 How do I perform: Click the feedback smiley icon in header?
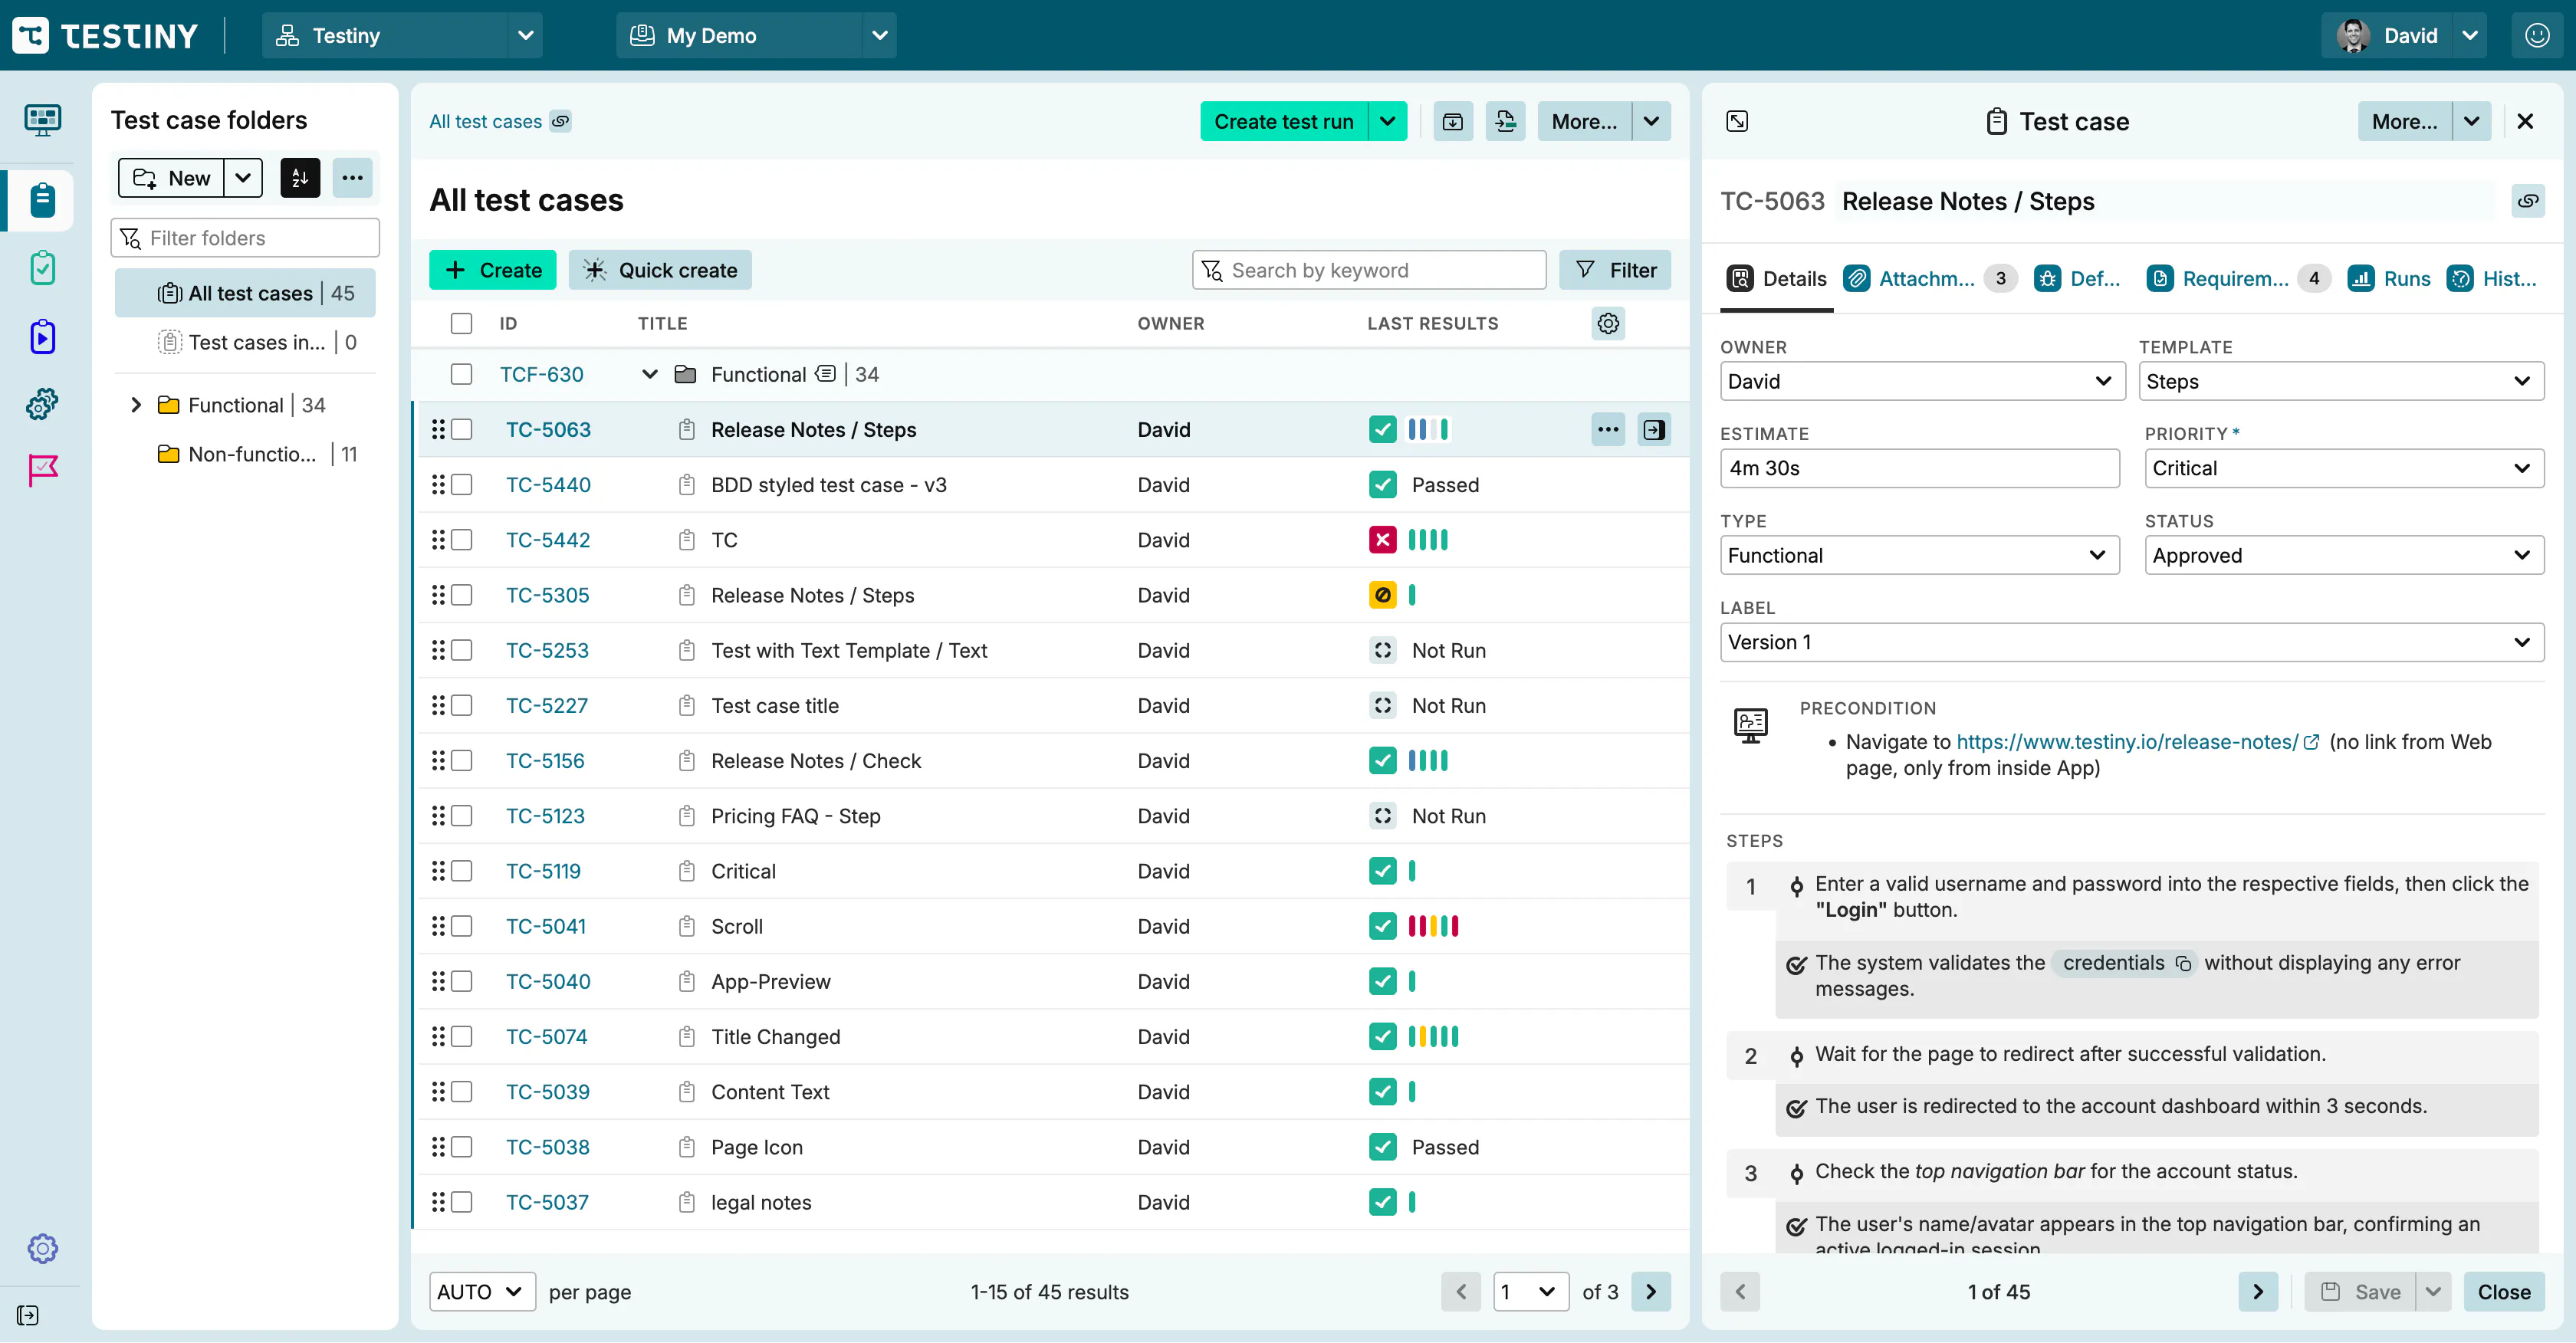tap(2537, 35)
